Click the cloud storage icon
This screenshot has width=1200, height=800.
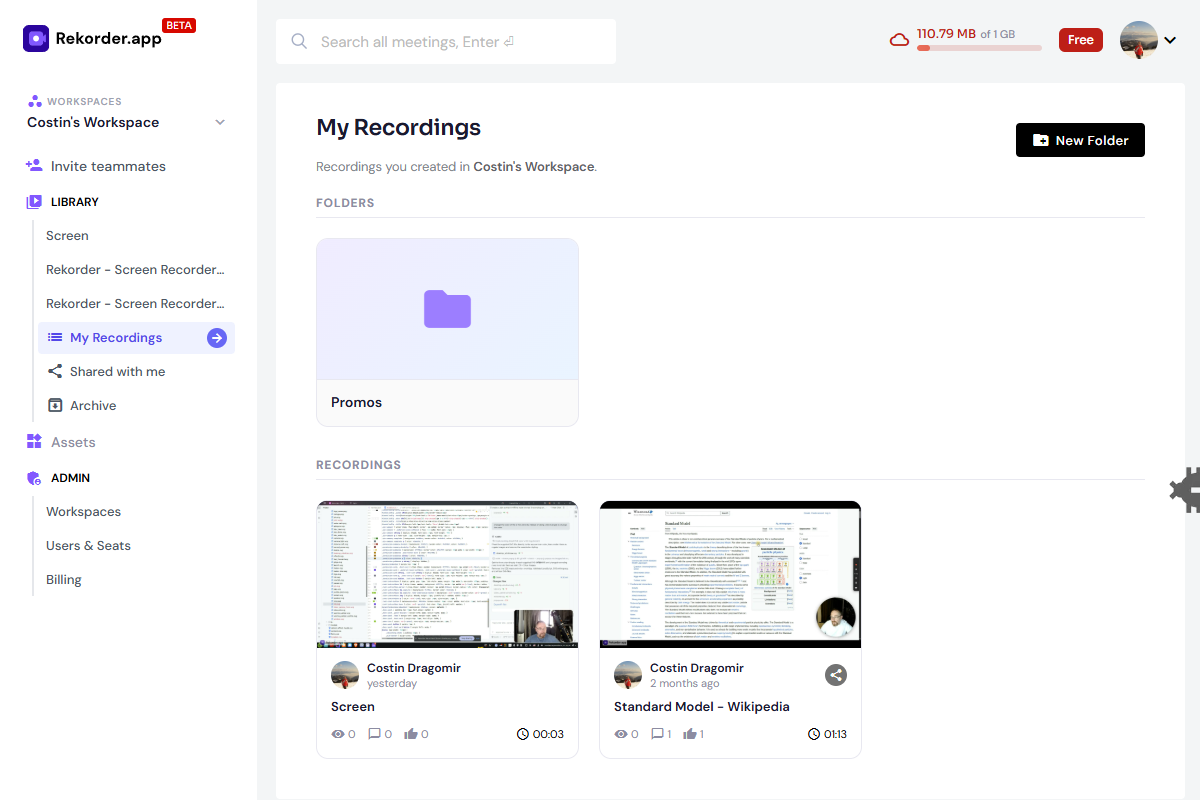(899, 40)
